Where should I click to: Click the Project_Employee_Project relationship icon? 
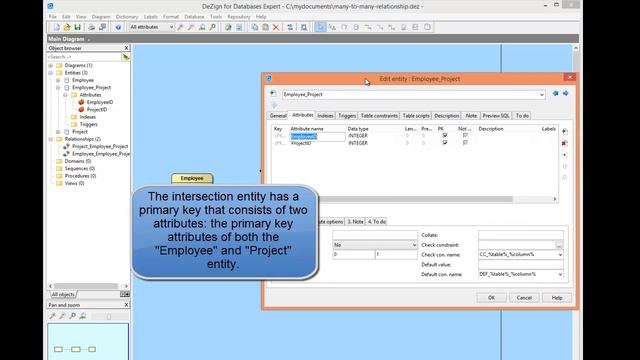coord(66,147)
